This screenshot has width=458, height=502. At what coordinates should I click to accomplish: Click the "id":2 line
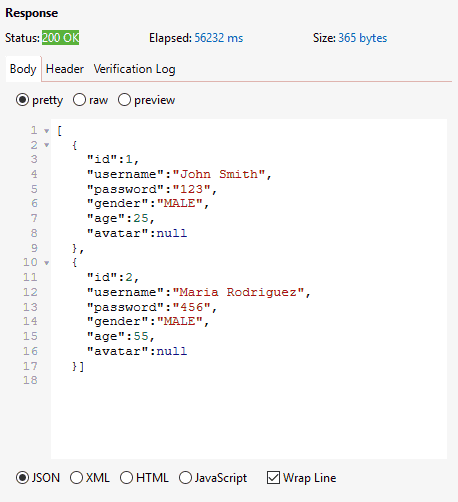point(113,277)
